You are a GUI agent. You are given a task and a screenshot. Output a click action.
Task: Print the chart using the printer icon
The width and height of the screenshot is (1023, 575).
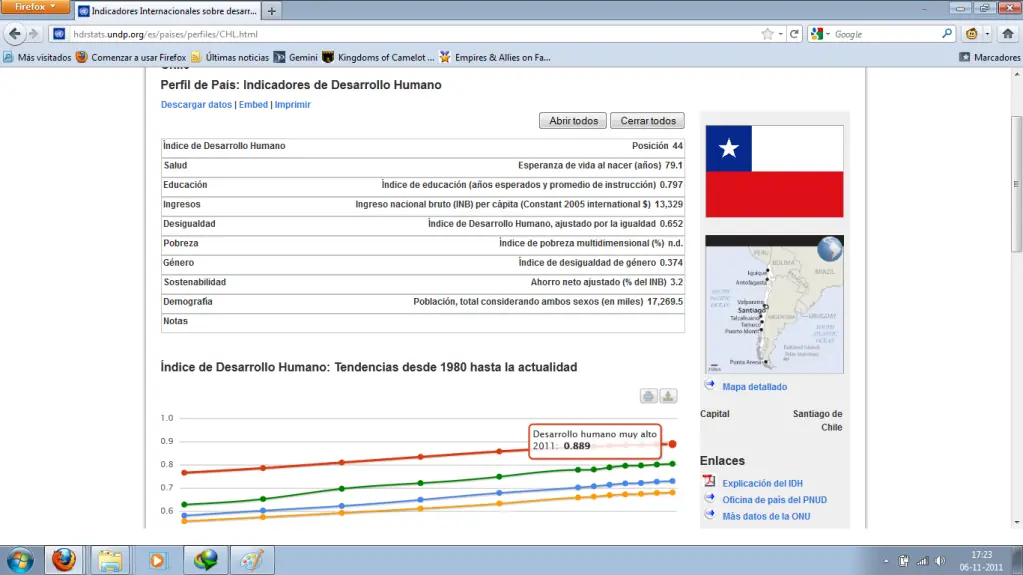(x=648, y=396)
